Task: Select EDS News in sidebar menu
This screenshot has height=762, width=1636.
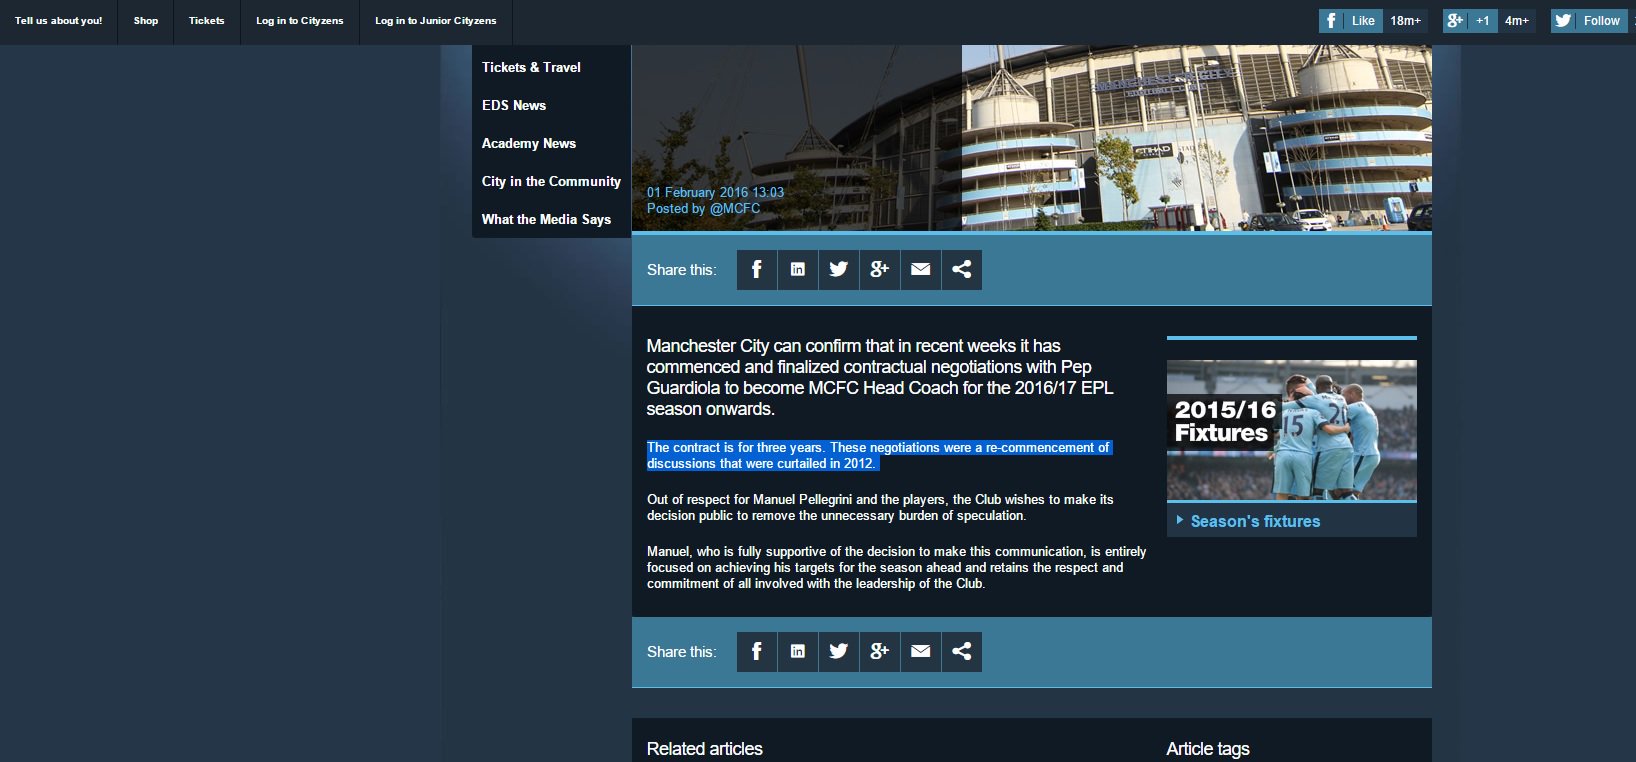Action: (514, 105)
